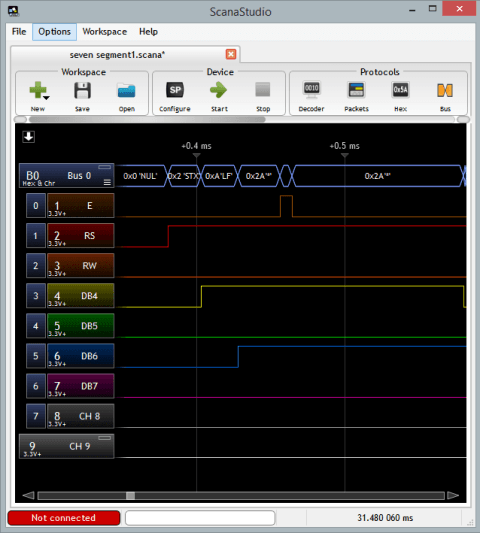
Task: Open Bus 0 hamburger options menu
Action: click(107, 182)
